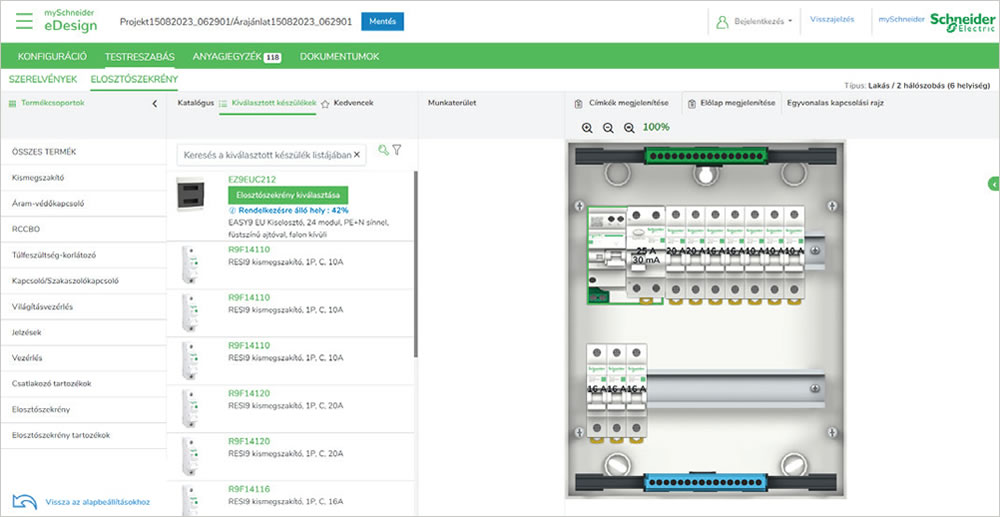Select the ELOSZTÓSZEKRÉNY sub-tab

[x=134, y=80]
